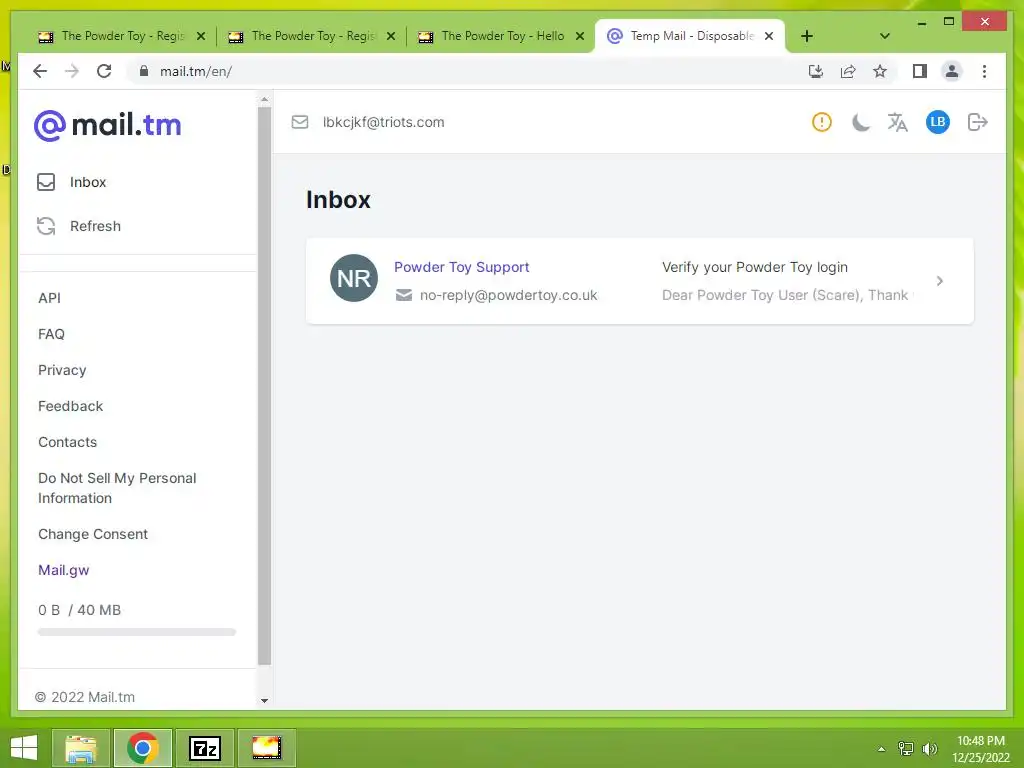Click the sidebar scroll up arrow

pos(264,99)
